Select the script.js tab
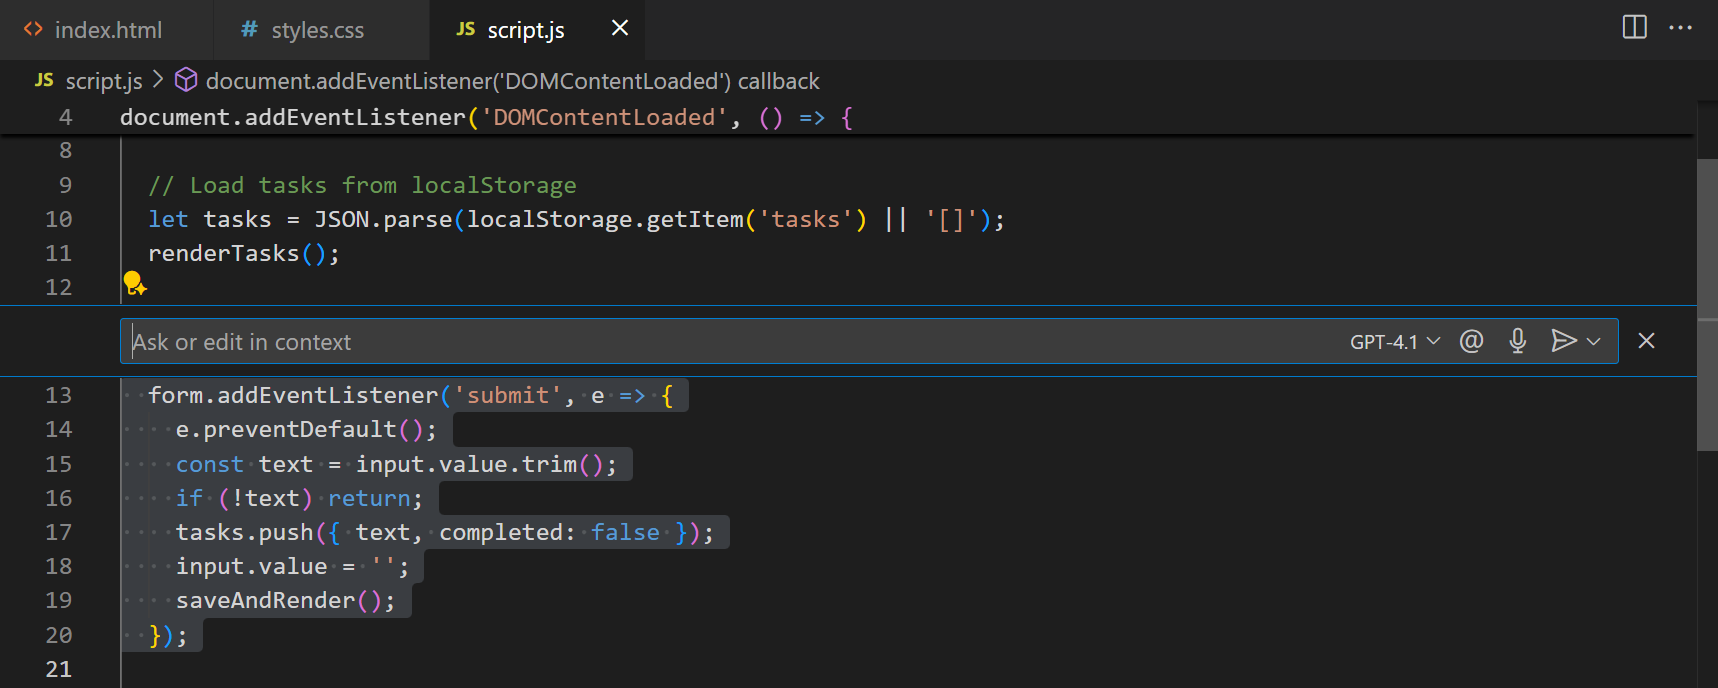1718x688 pixels. (x=525, y=30)
